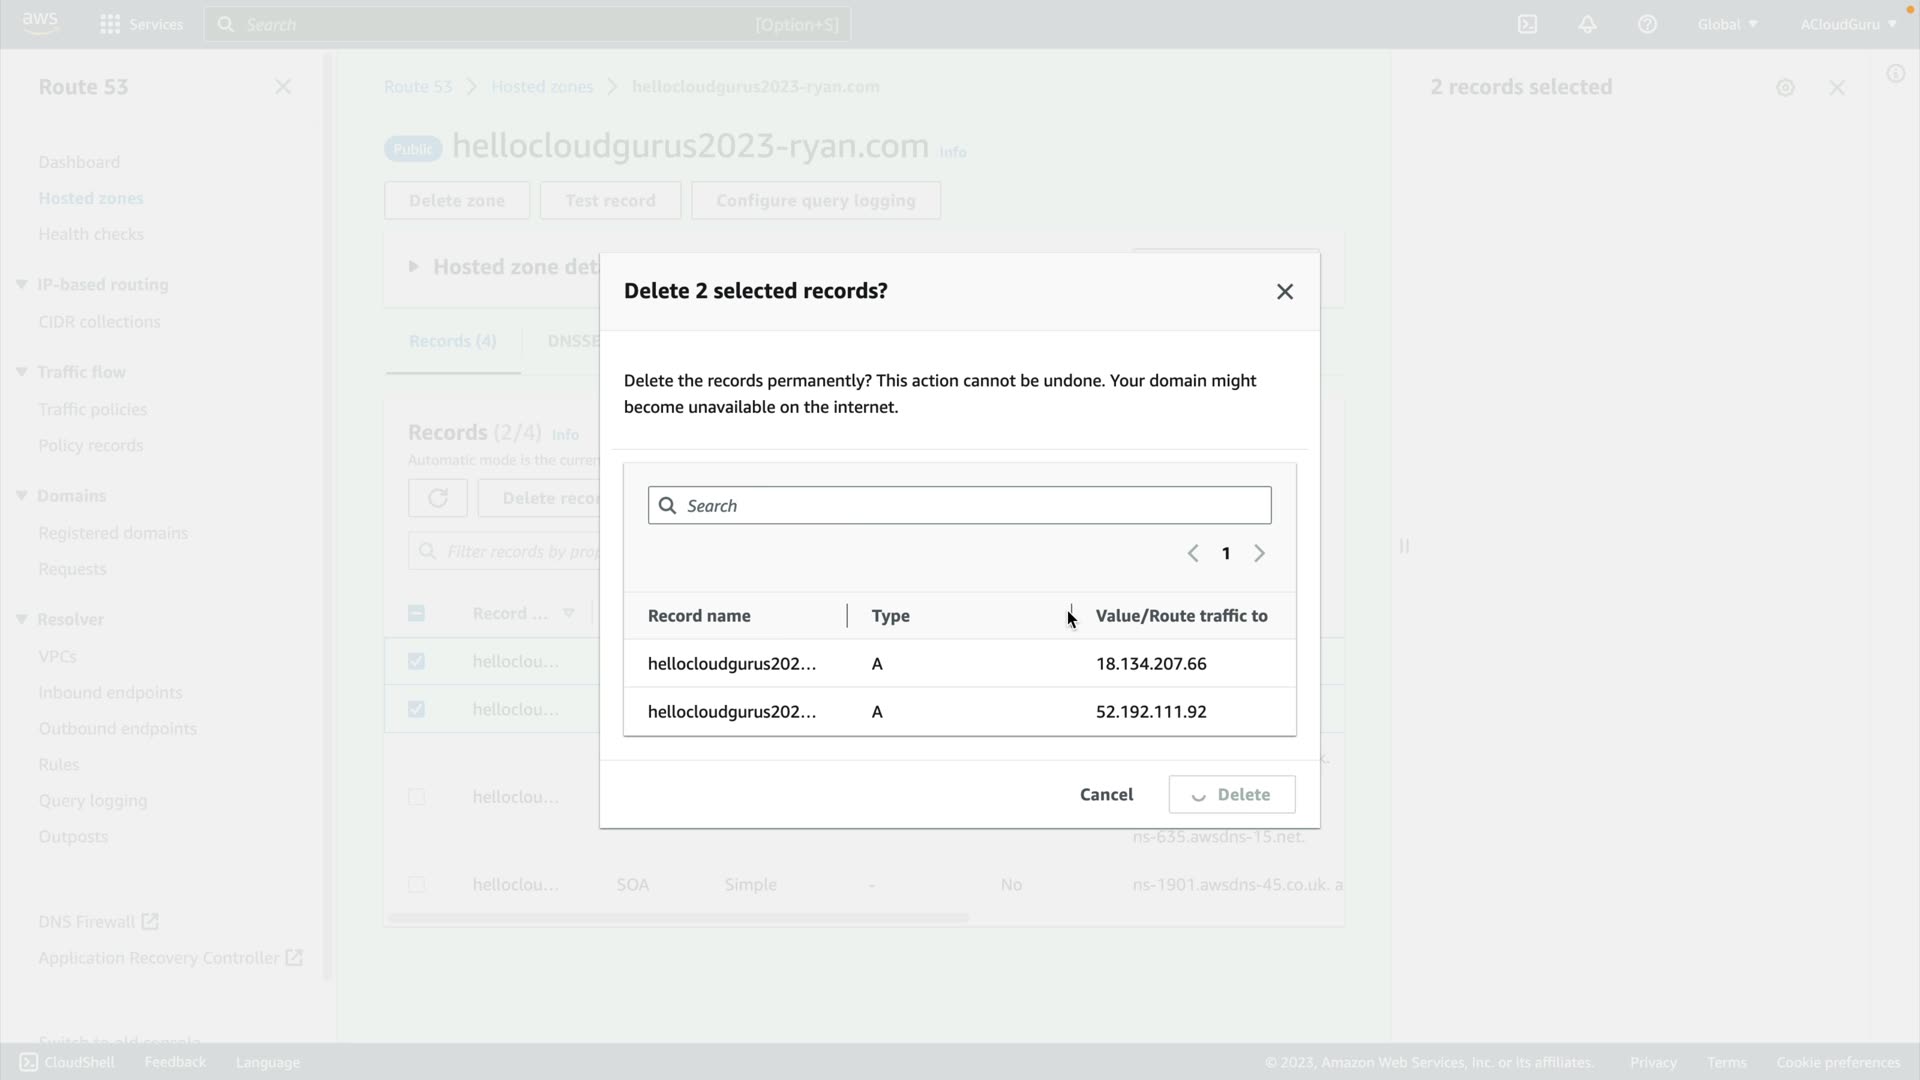Open the Global region dropdown
1920x1080 pixels.
pos(1727,24)
